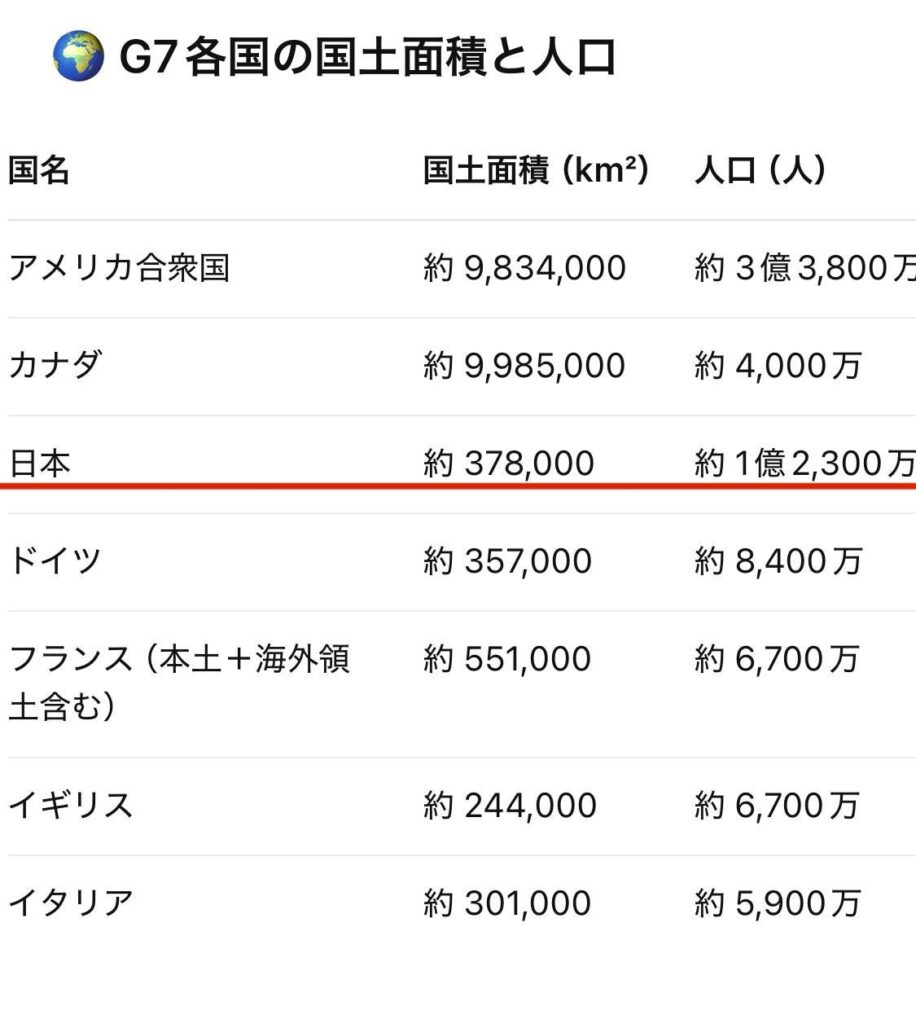Click the globe emoji icon in the title
The width and height of the screenshot is (916, 1024).
coord(77,57)
